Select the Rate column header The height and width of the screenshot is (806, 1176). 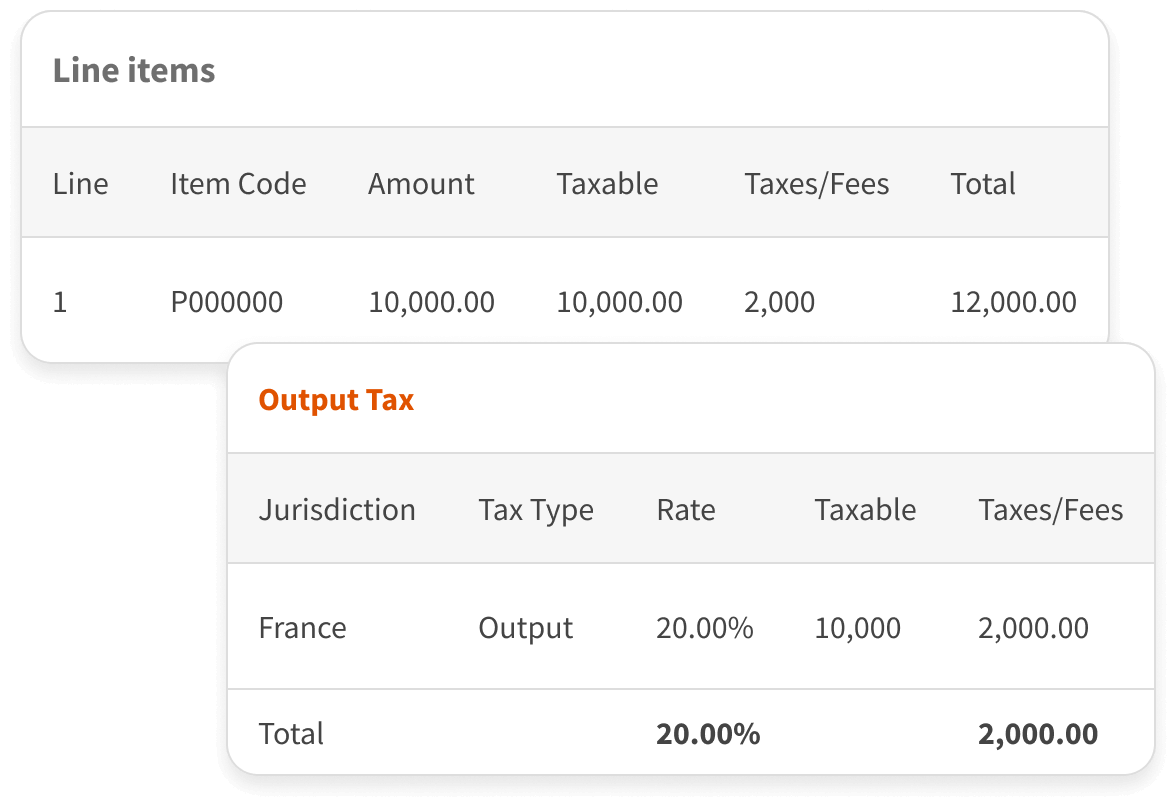click(x=686, y=510)
